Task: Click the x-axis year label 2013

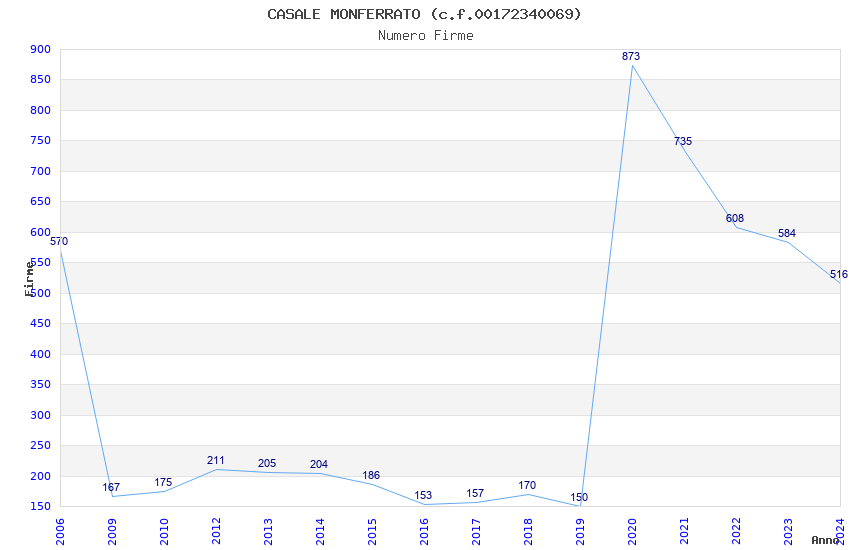Action: pyautogui.click(x=268, y=532)
